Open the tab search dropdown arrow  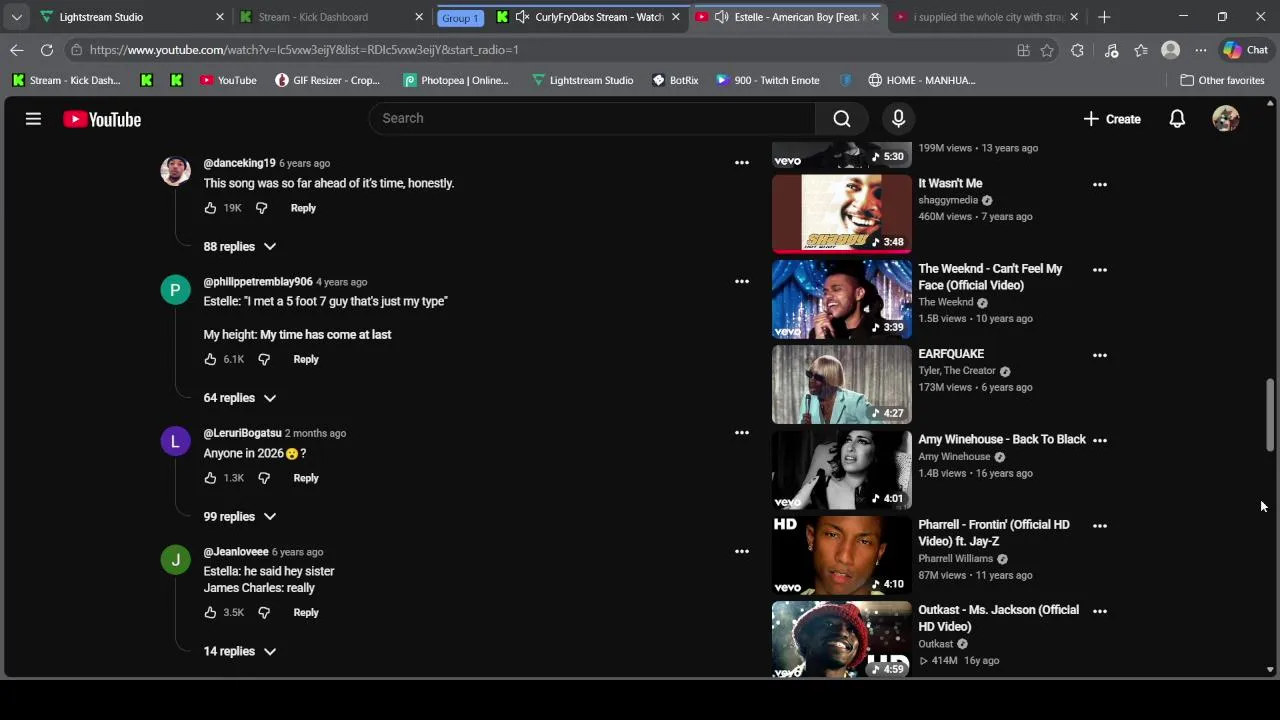point(16,17)
